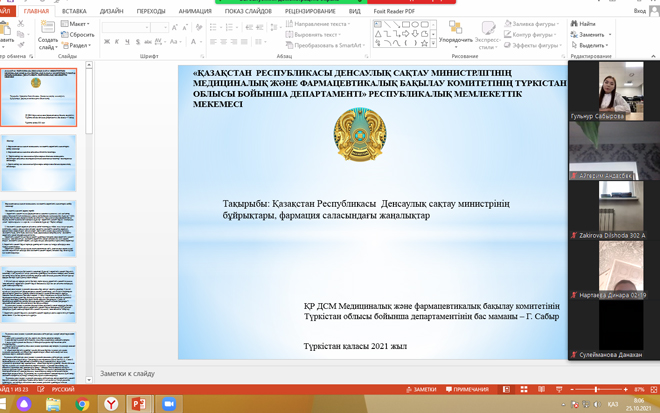Screen dimensions: 660x413
Task: Toggle text shadow S formatting
Action: click(138, 42)
